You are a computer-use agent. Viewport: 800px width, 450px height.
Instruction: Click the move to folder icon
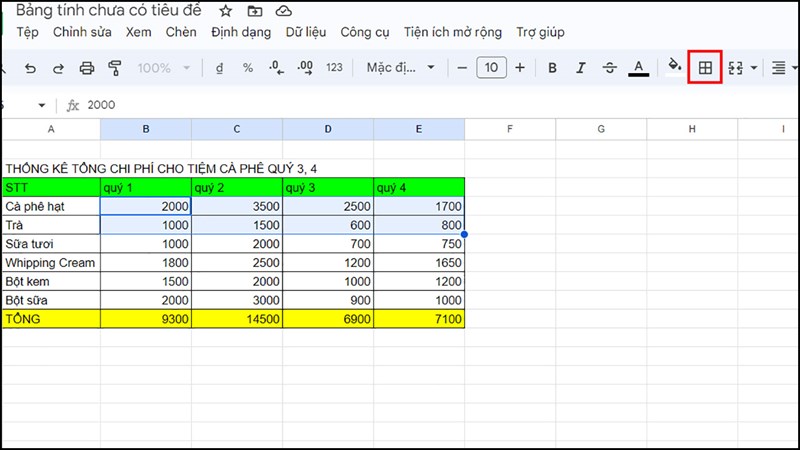pyautogui.click(x=255, y=11)
